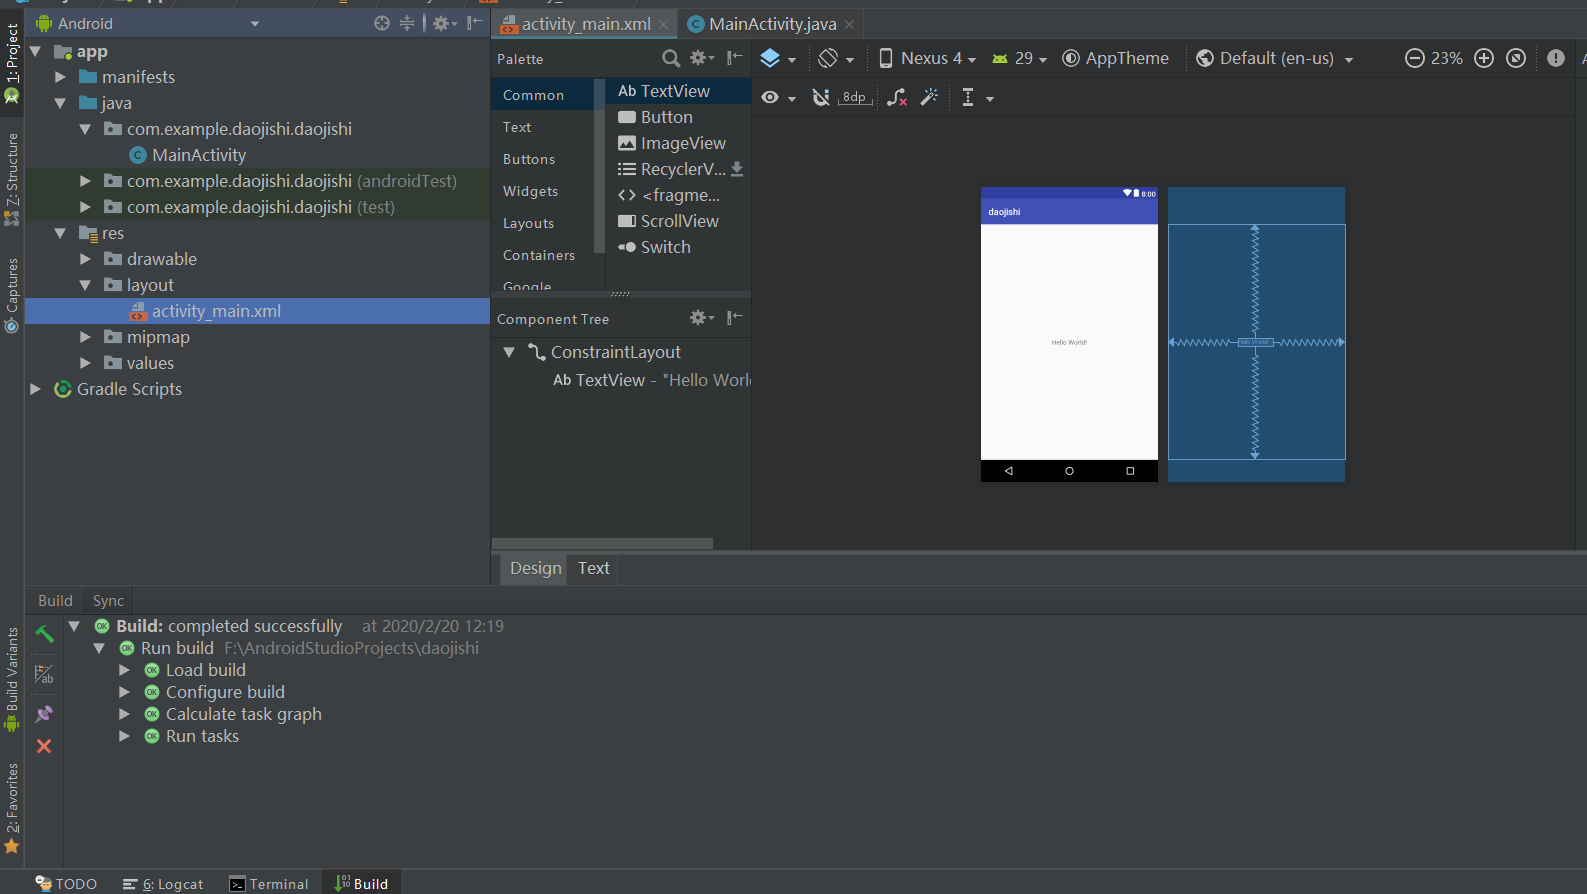Image resolution: width=1587 pixels, height=894 pixels.
Task: Expand the drawable folder
Action: click(85, 259)
